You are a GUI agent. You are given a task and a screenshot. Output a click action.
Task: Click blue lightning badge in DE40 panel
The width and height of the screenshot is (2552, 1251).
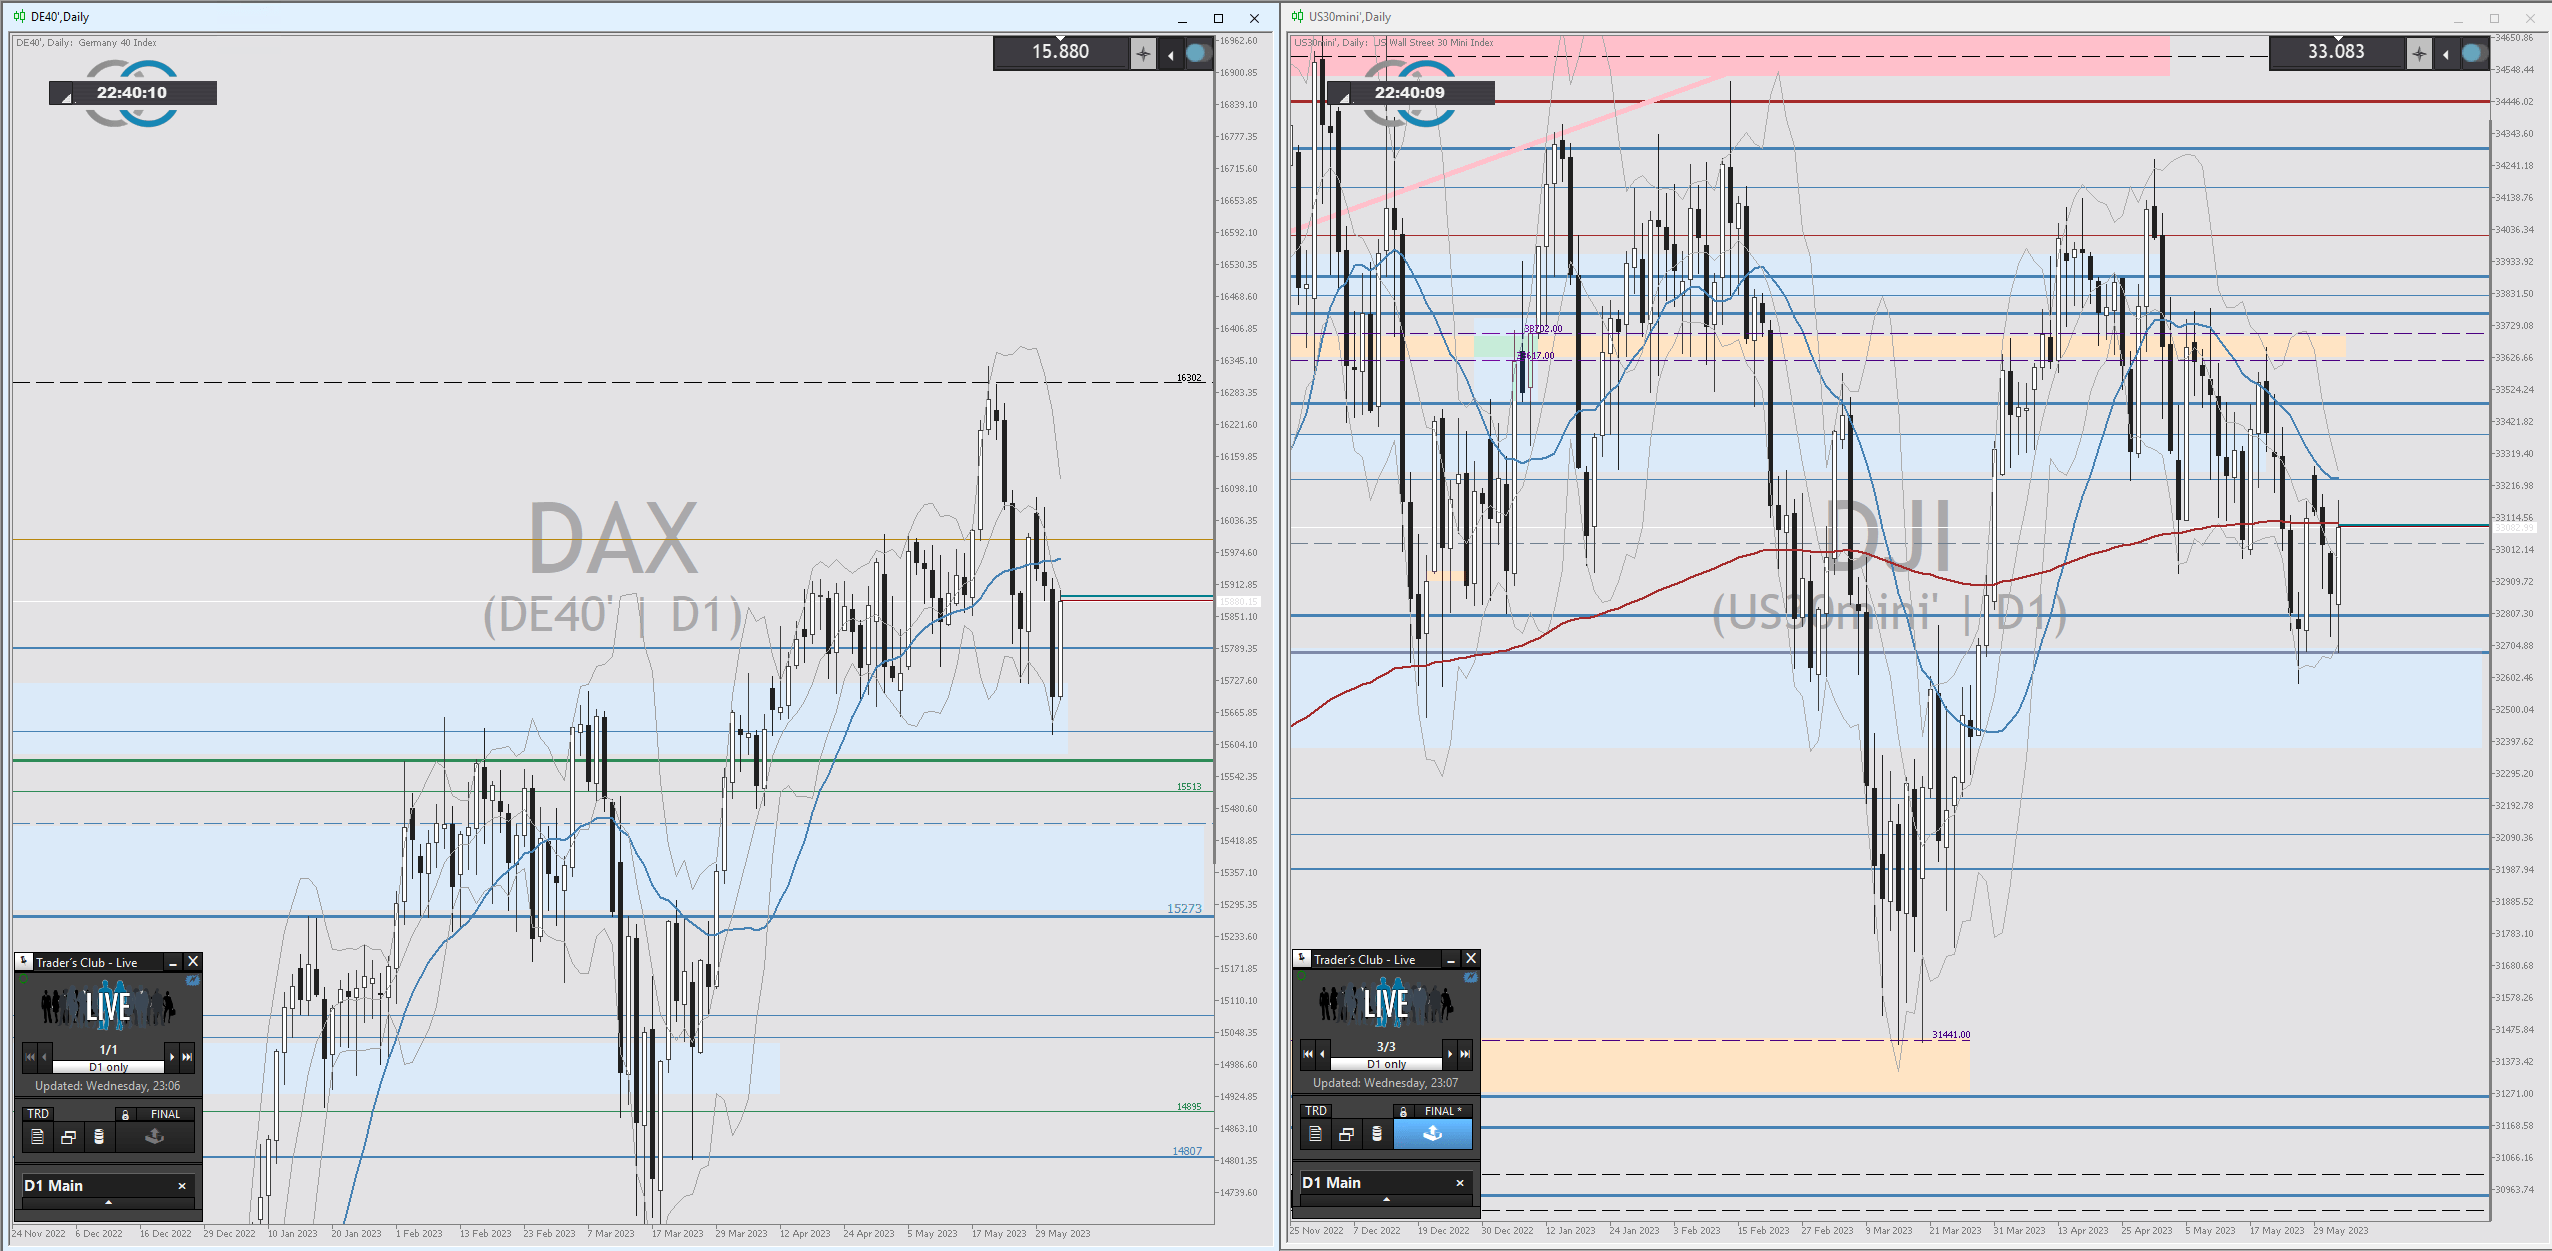[193, 981]
